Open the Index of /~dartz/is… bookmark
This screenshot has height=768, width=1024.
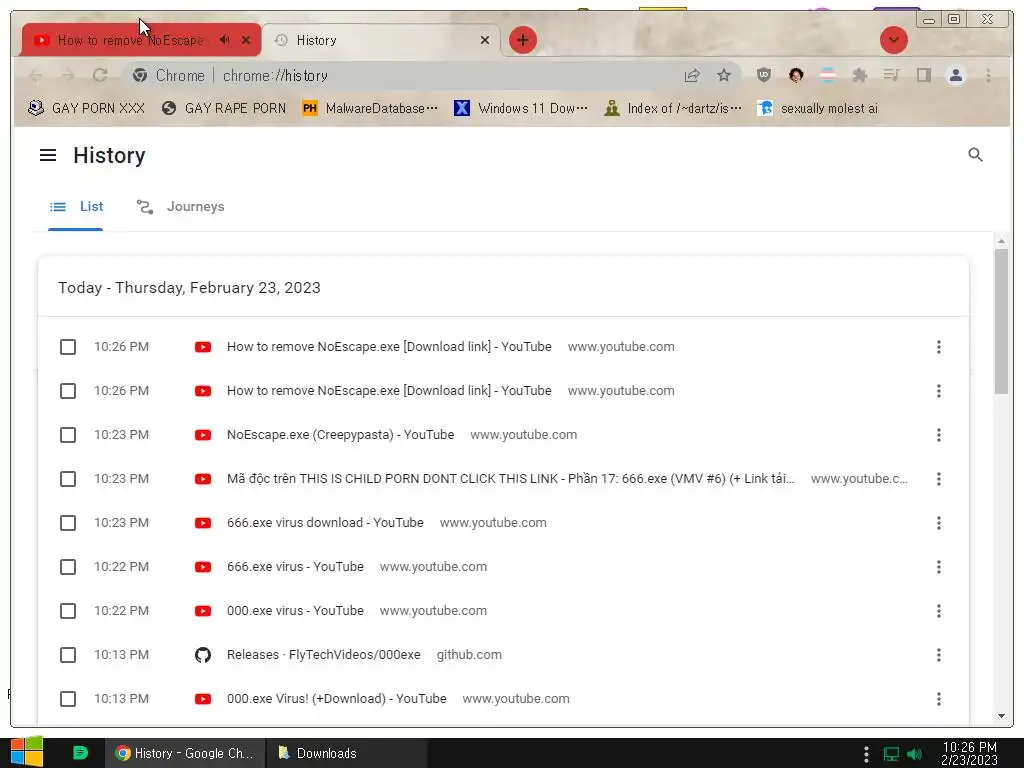click(x=673, y=108)
